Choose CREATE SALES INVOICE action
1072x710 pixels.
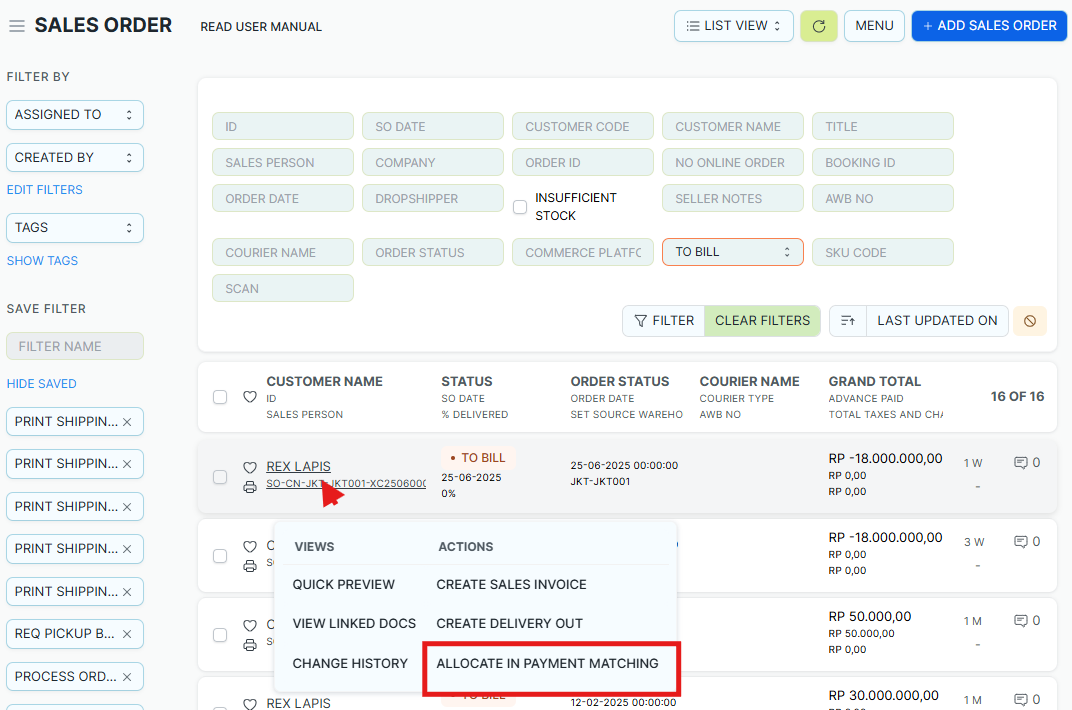click(x=511, y=584)
